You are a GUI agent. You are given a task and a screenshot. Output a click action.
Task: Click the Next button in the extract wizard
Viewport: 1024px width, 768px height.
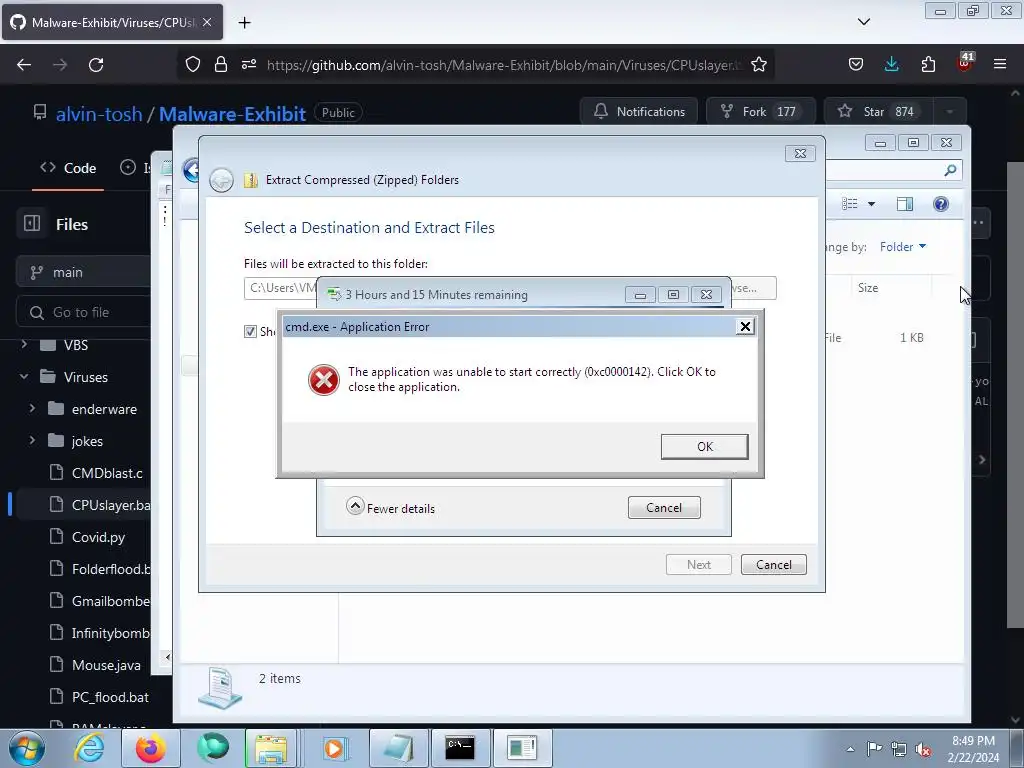pos(698,564)
